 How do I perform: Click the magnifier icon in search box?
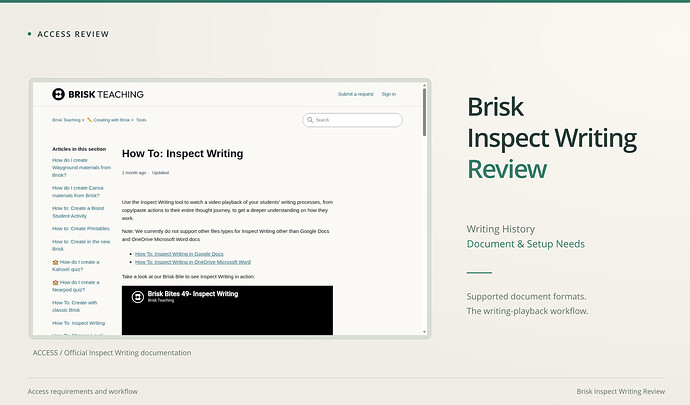pos(310,120)
